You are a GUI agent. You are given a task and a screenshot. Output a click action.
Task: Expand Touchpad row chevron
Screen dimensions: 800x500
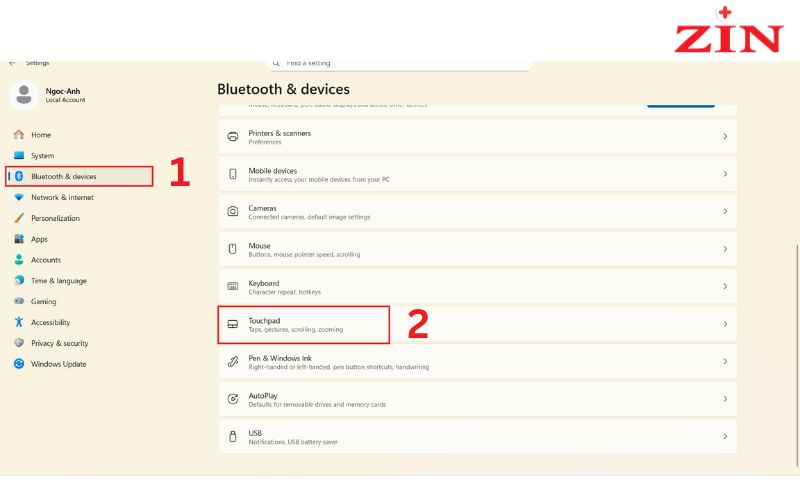pyautogui.click(x=725, y=324)
